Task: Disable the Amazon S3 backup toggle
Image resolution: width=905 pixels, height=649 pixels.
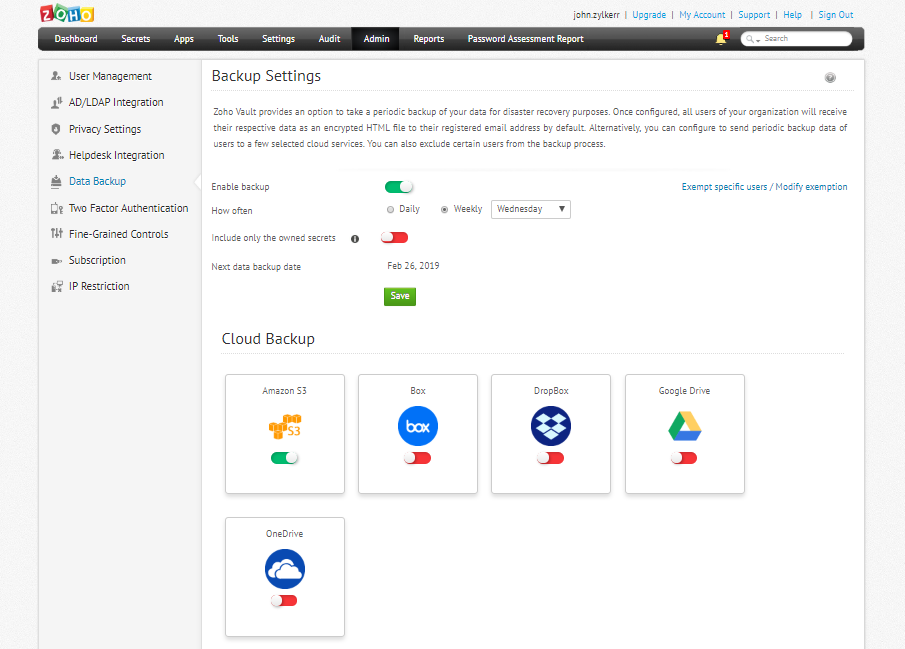Action: [x=285, y=458]
